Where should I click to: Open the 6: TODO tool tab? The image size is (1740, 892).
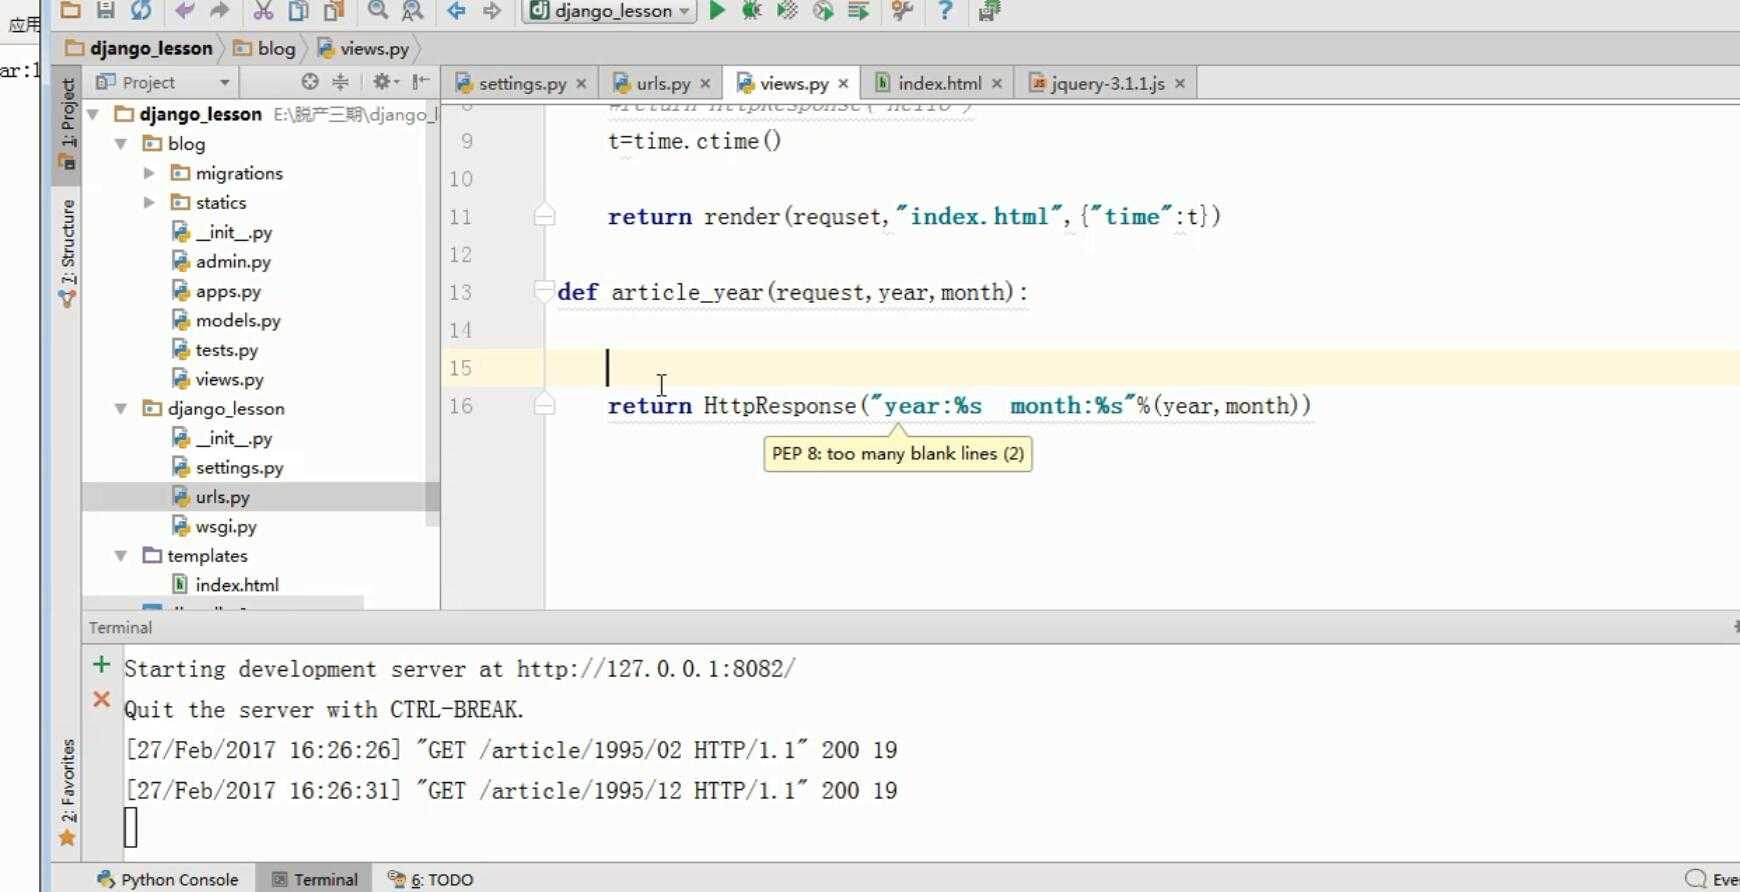tap(431, 879)
